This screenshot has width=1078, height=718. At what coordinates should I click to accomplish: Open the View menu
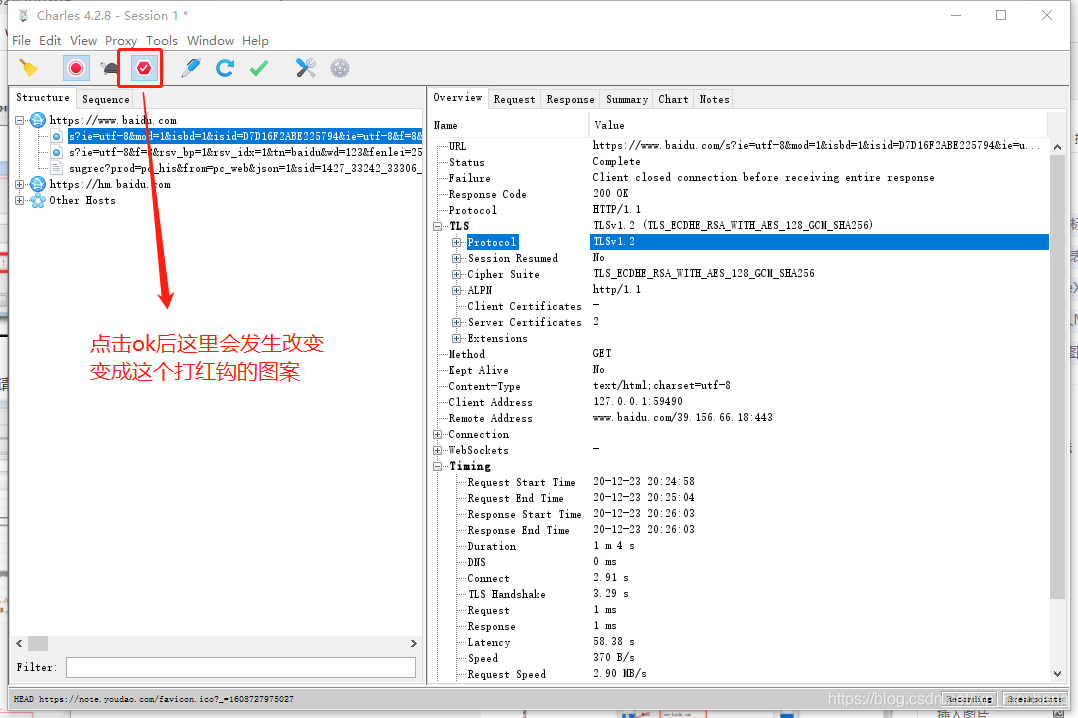click(x=83, y=41)
